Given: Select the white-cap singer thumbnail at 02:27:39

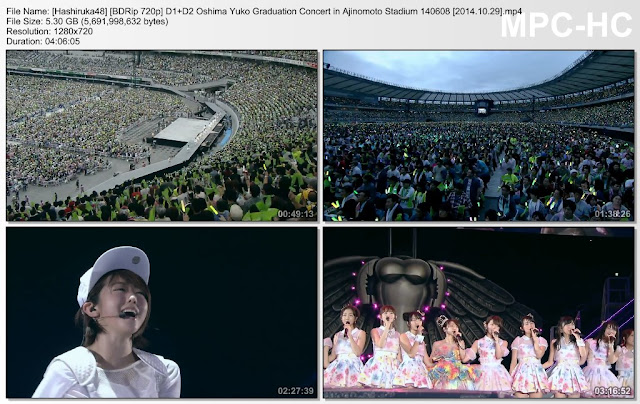Looking at the screenshot, I should pos(162,312).
